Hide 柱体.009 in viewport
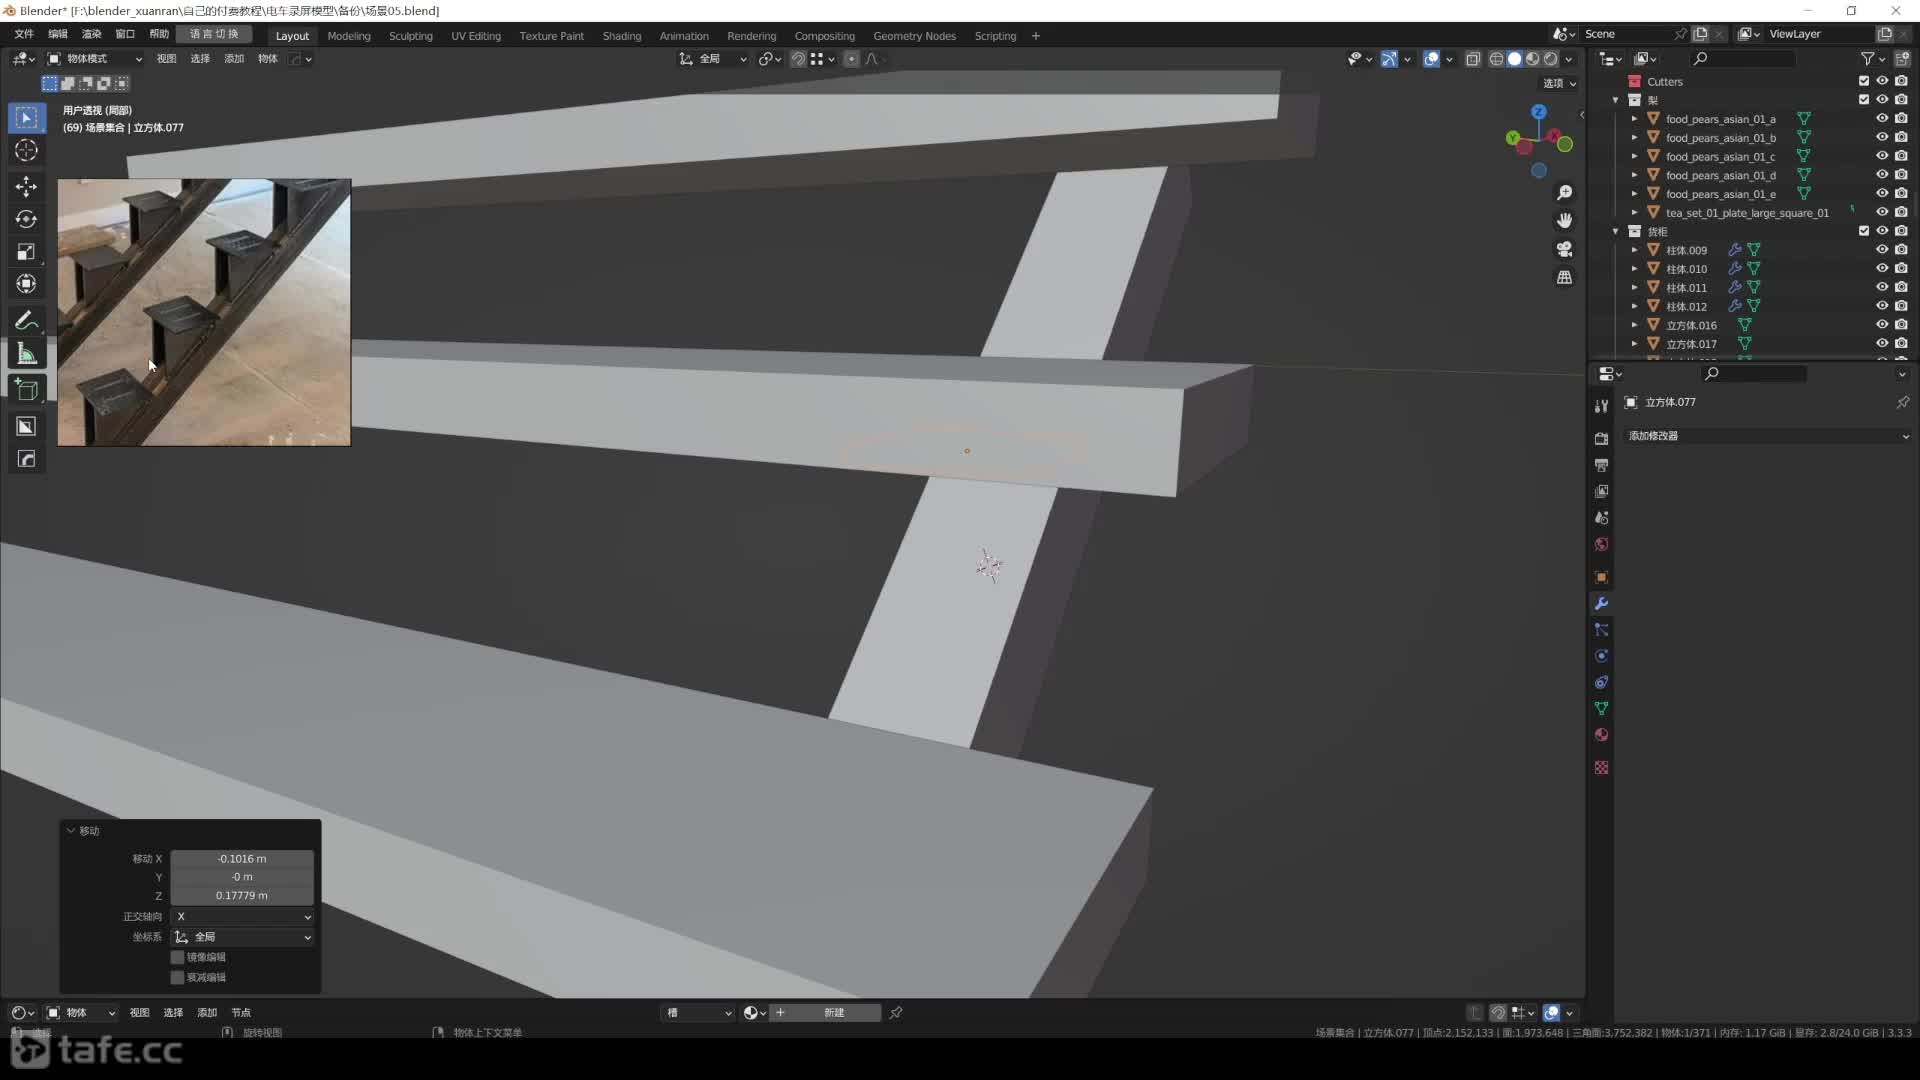The width and height of the screenshot is (1920, 1080). click(1881, 250)
